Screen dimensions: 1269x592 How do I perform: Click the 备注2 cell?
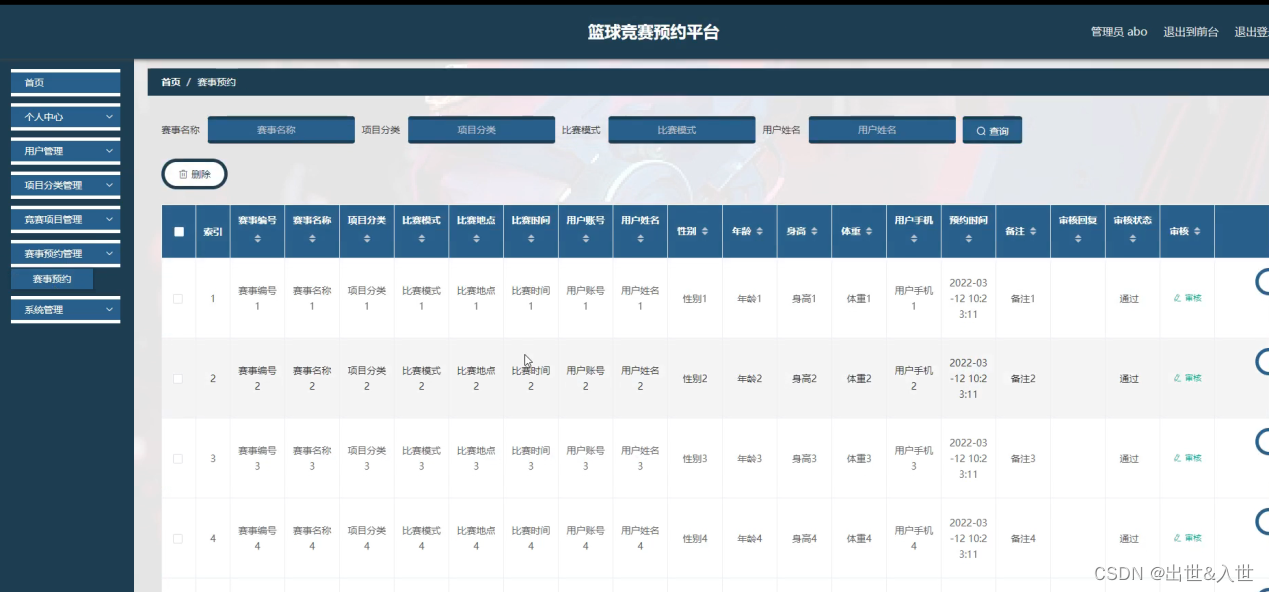[x=1023, y=379]
